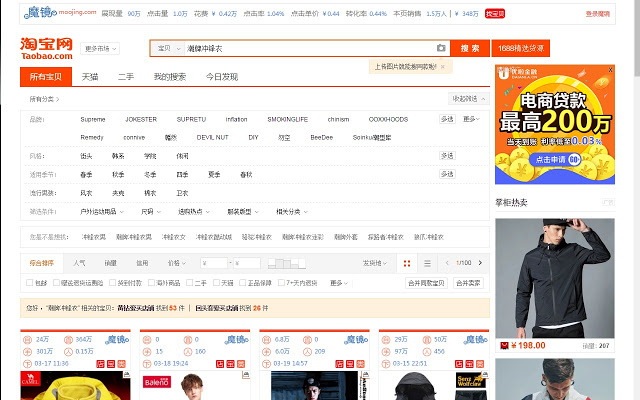
Task: Click find-similar icon on CAMEL product image
Action: [127, 374]
